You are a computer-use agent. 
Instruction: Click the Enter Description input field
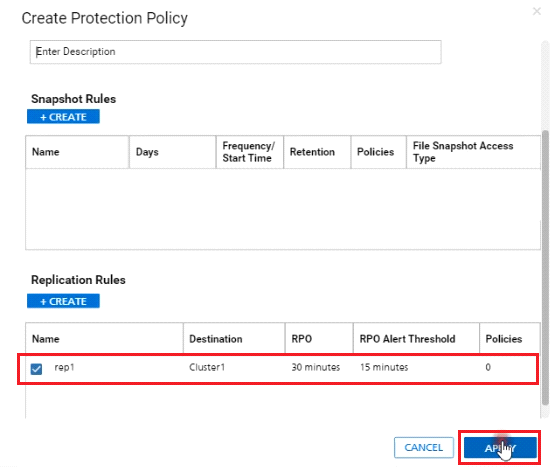235,52
